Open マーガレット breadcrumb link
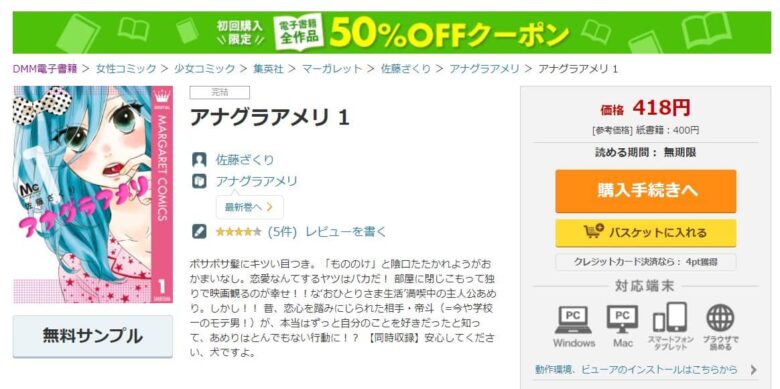The width and height of the screenshot is (780, 389). pos(332,69)
